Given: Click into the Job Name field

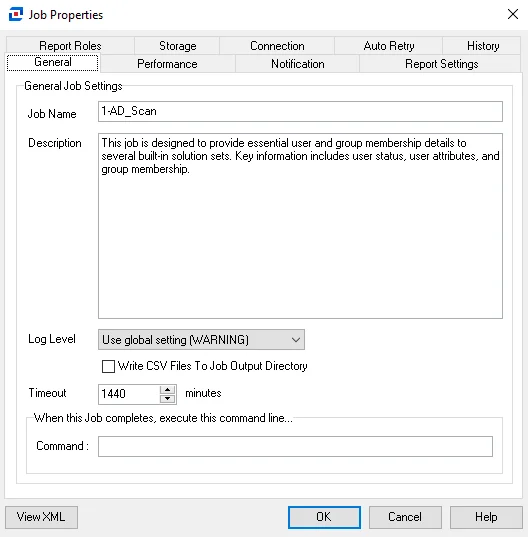Looking at the screenshot, I should (300, 111).
